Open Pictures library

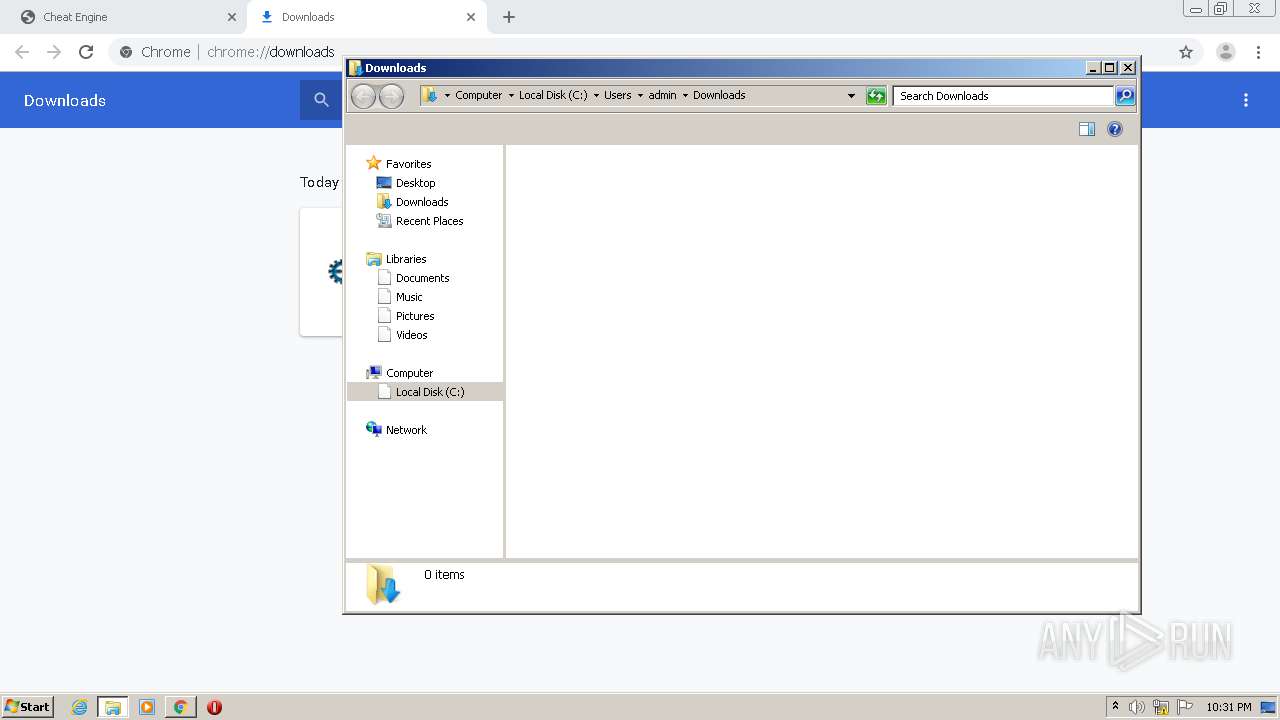tap(415, 316)
